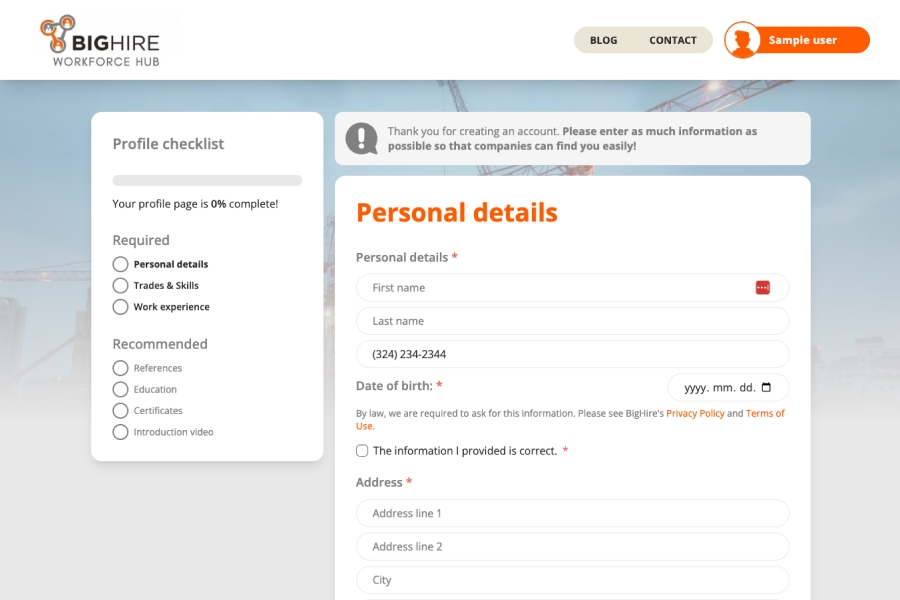Check the information provided is correct checkbox
The image size is (900, 600).
[362, 451]
